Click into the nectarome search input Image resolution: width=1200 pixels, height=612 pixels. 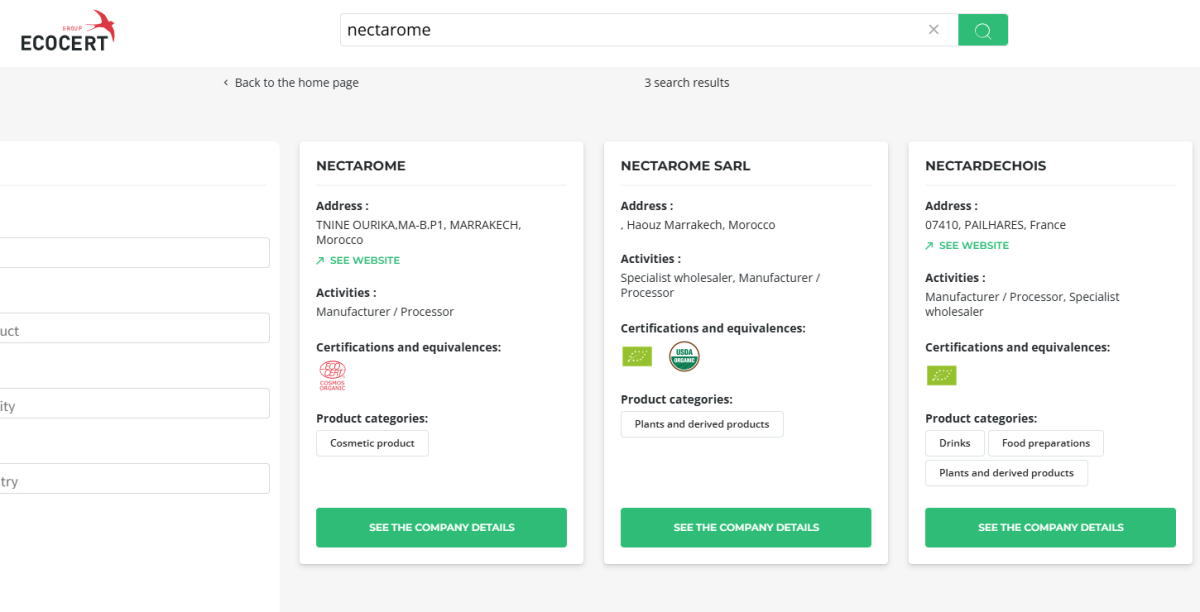click(630, 30)
